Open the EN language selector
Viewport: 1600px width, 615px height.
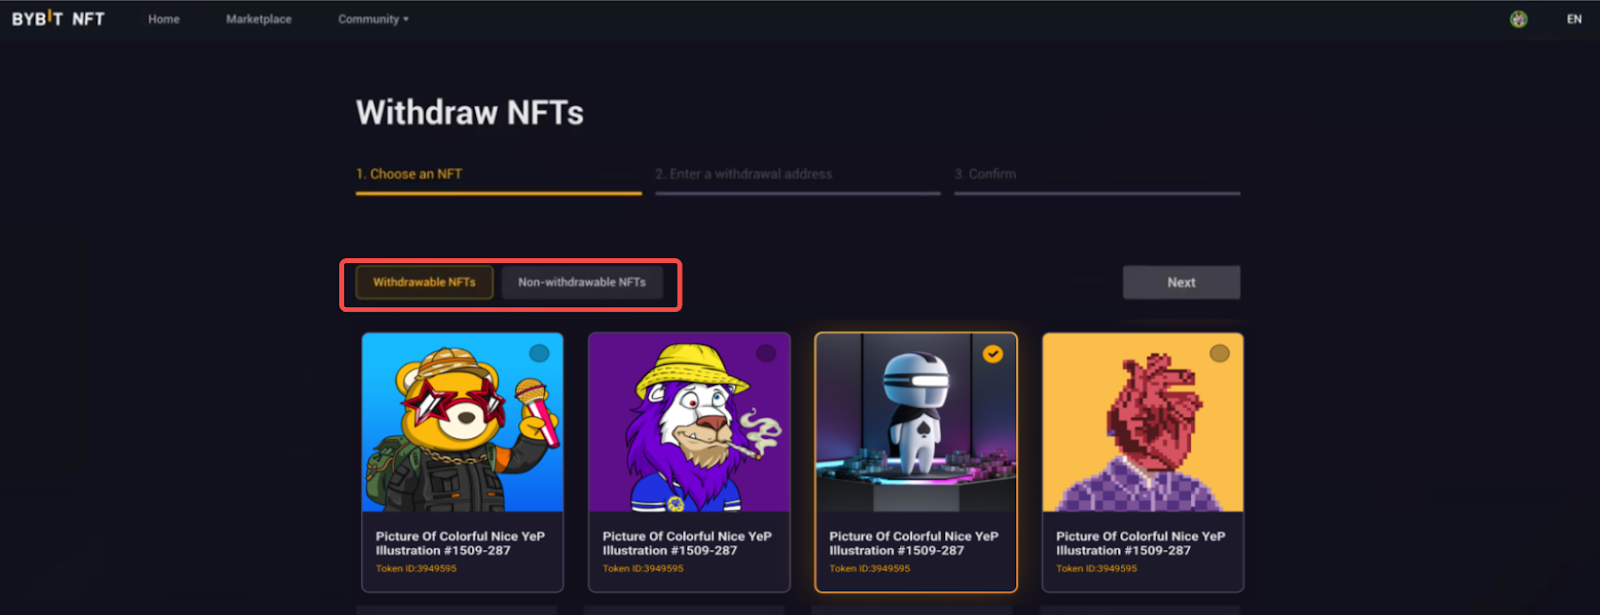(1574, 19)
